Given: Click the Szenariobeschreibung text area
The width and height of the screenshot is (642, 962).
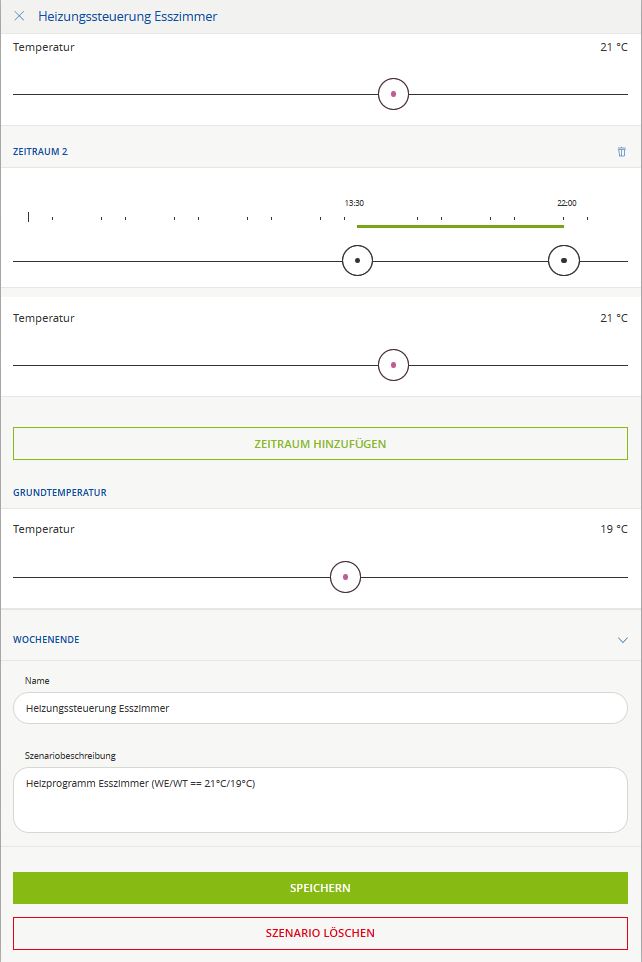Looking at the screenshot, I should (x=320, y=799).
